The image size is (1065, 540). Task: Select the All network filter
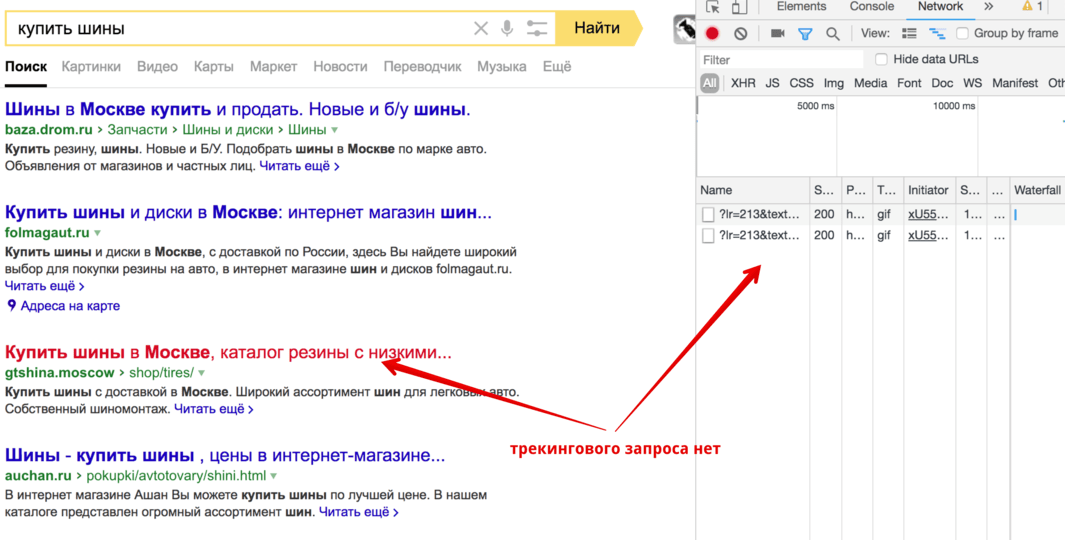pos(710,83)
